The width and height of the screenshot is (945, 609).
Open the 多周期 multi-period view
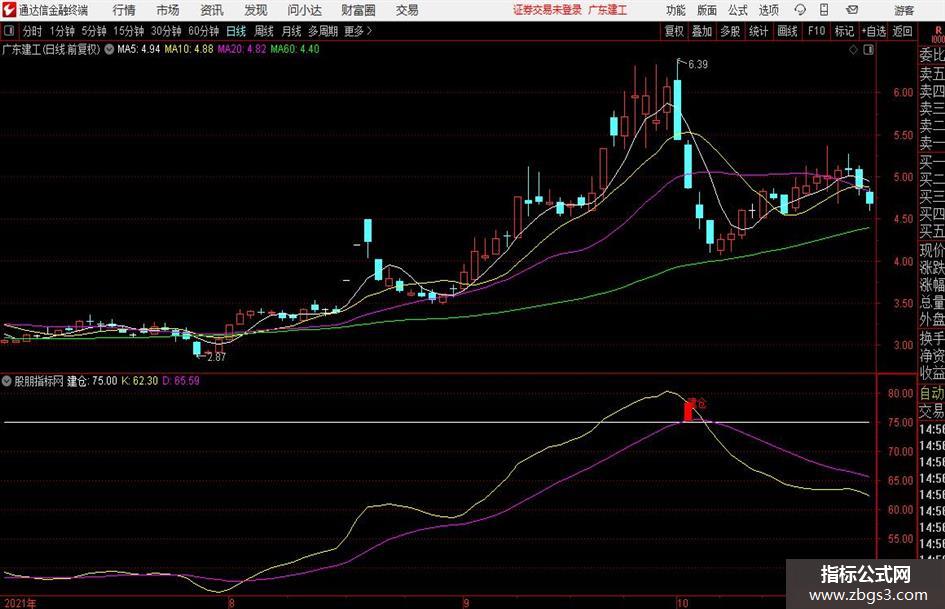pyautogui.click(x=323, y=31)
